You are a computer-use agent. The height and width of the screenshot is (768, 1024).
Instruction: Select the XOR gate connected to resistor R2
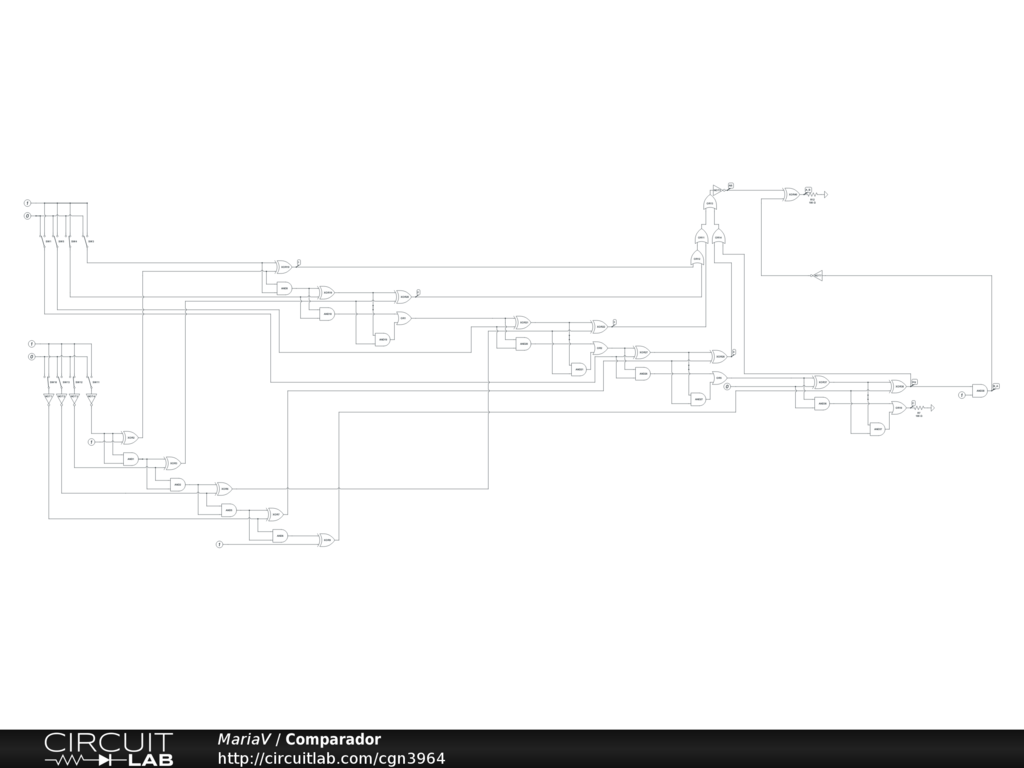coord(791,194)
